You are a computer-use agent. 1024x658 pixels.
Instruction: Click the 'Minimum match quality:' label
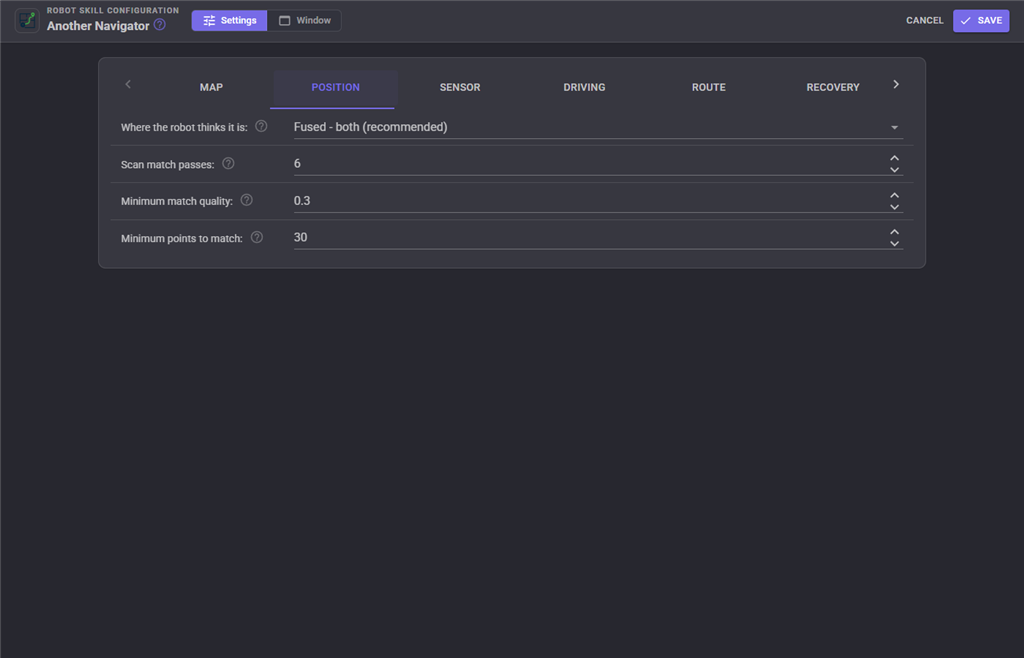click(176, 201)
